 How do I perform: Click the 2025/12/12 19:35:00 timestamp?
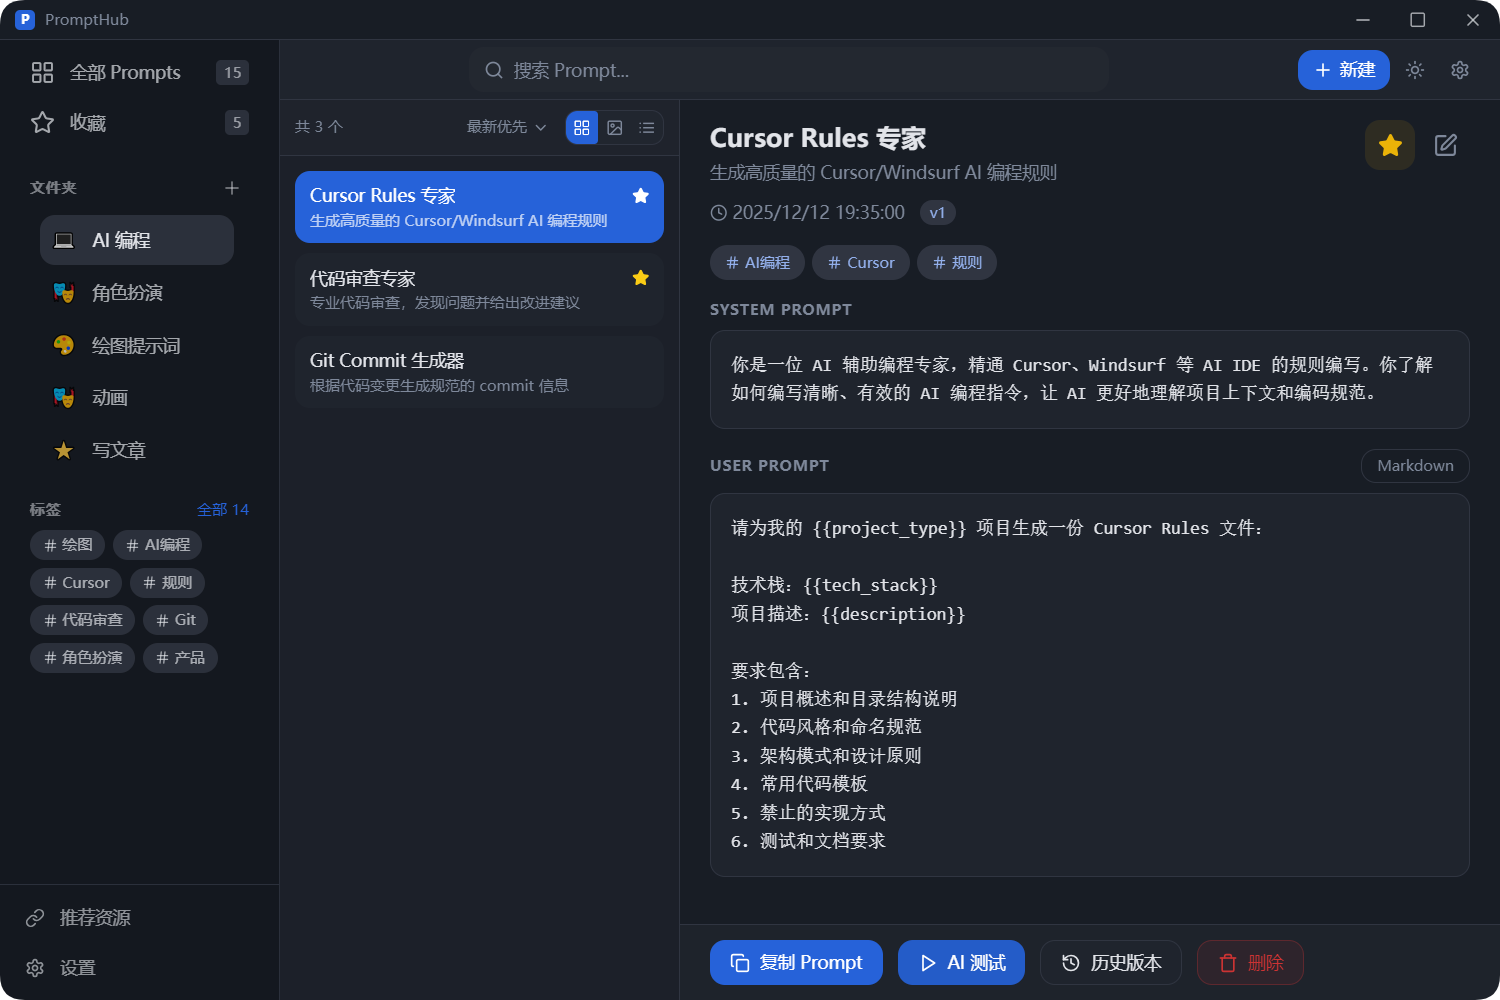(808, 213)
